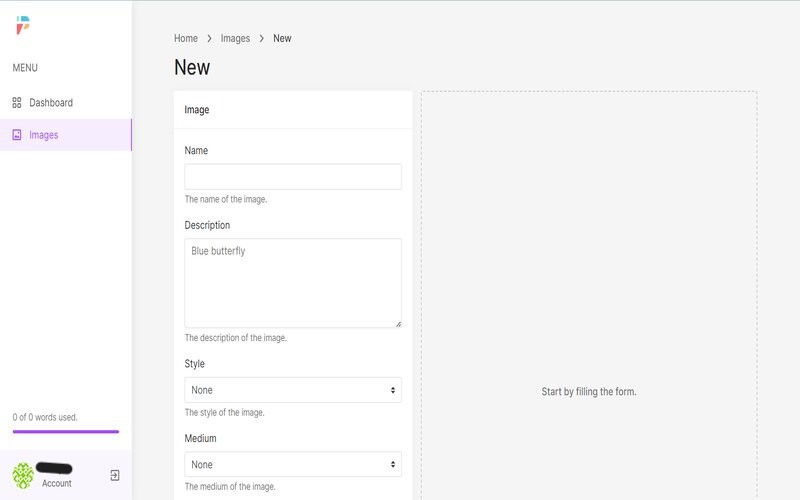
Task: Open the Style dropdown
Action: 293,390
